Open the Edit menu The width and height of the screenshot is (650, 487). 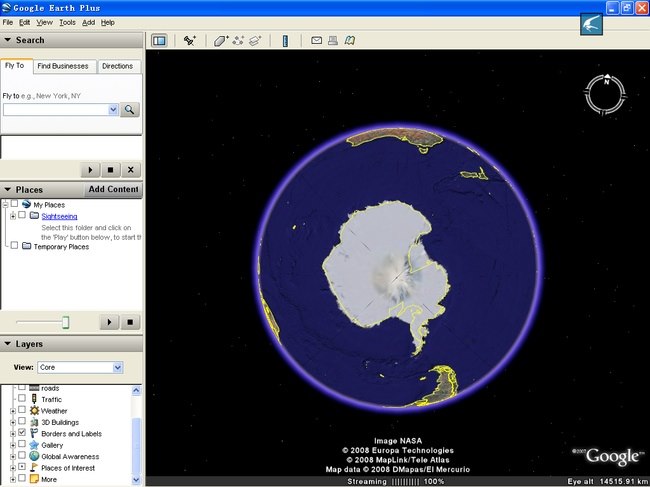[x=24, y=22]
